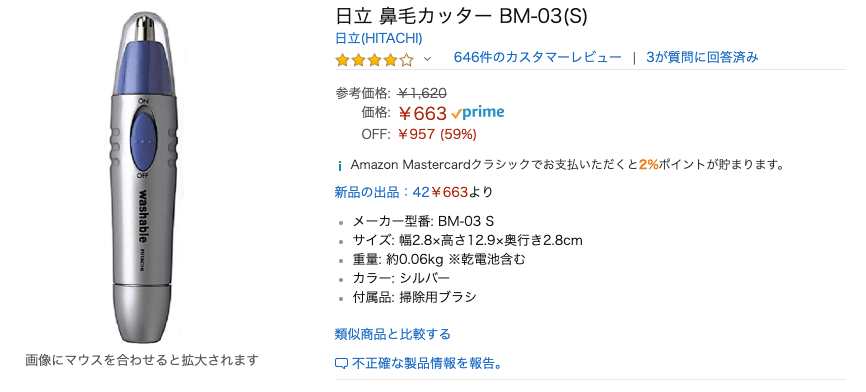Click the nose trimmer product image
Image resolution: width=866 pixels, height=392 pixels.
coord(143,179)
